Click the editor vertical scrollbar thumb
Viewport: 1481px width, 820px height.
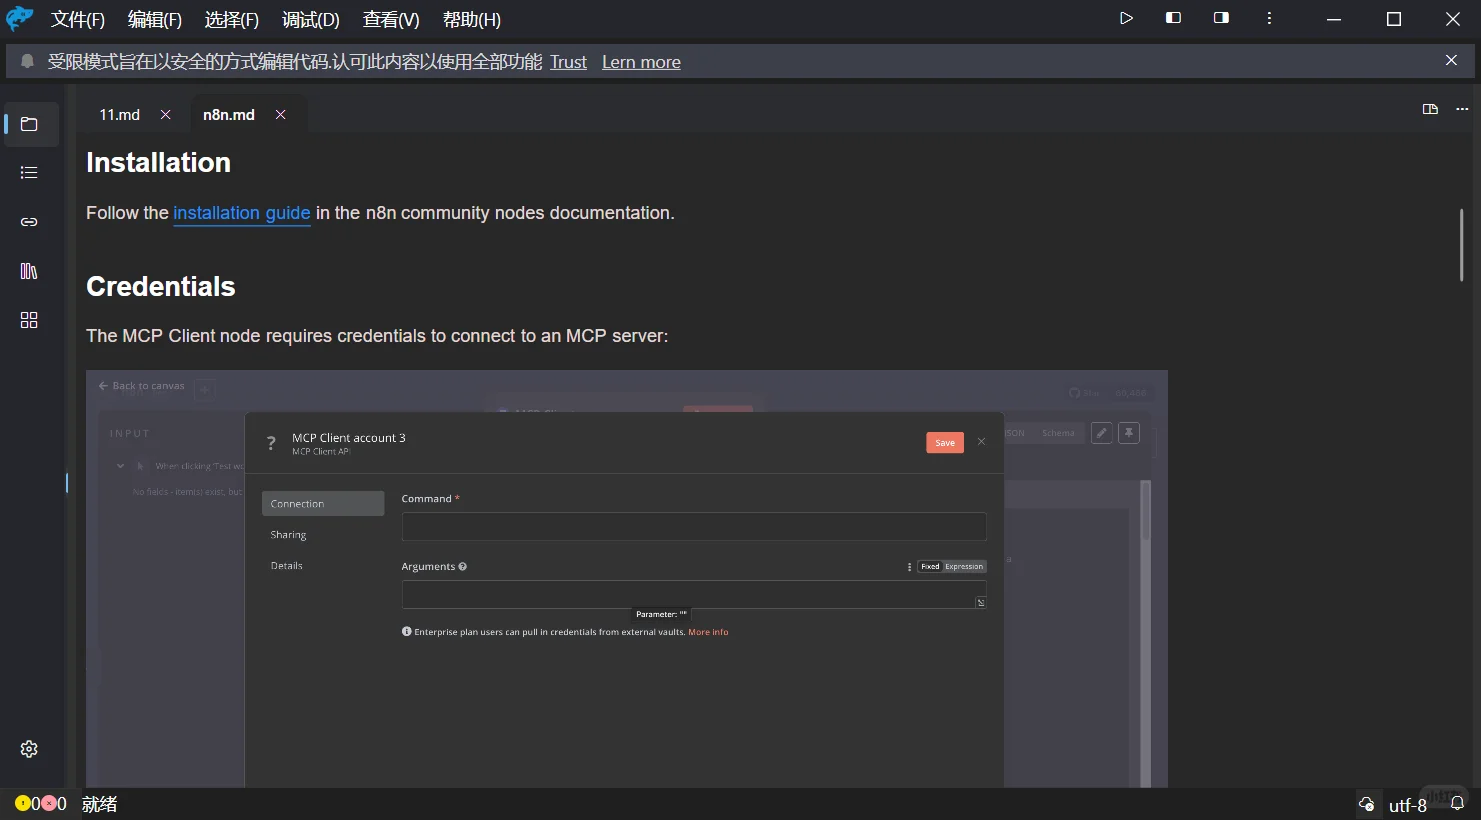coord(1461,245)
